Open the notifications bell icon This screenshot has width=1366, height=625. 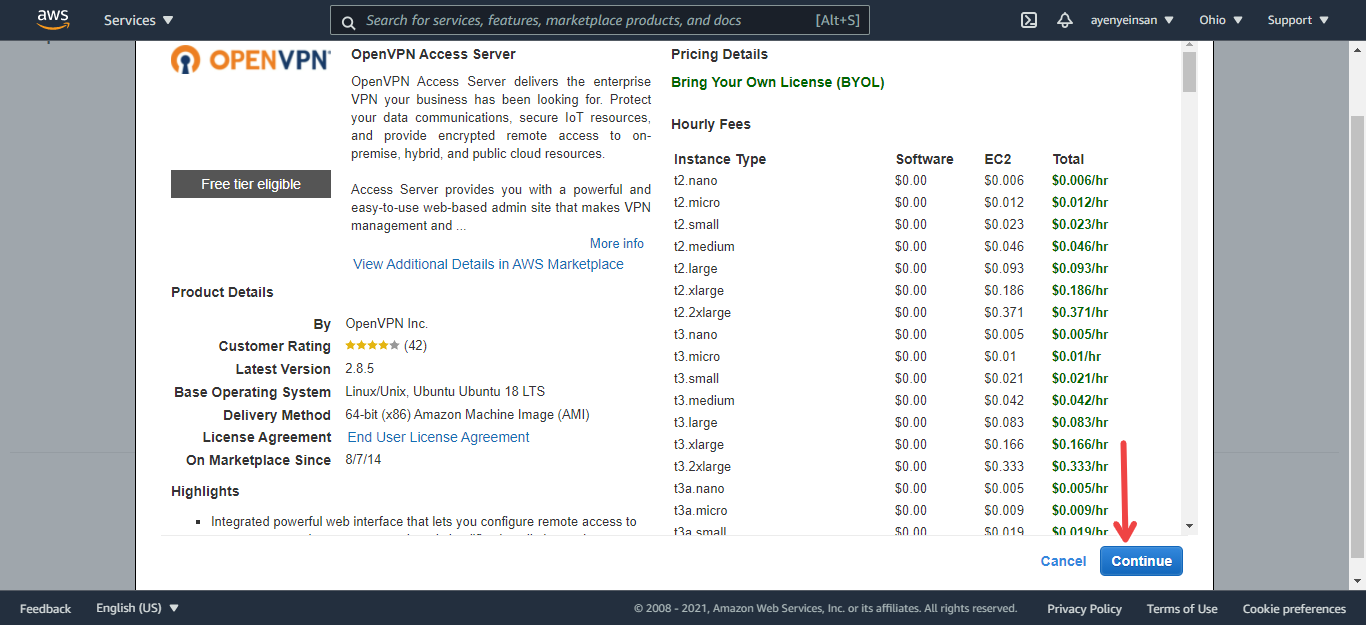(x=1065, y=20)
